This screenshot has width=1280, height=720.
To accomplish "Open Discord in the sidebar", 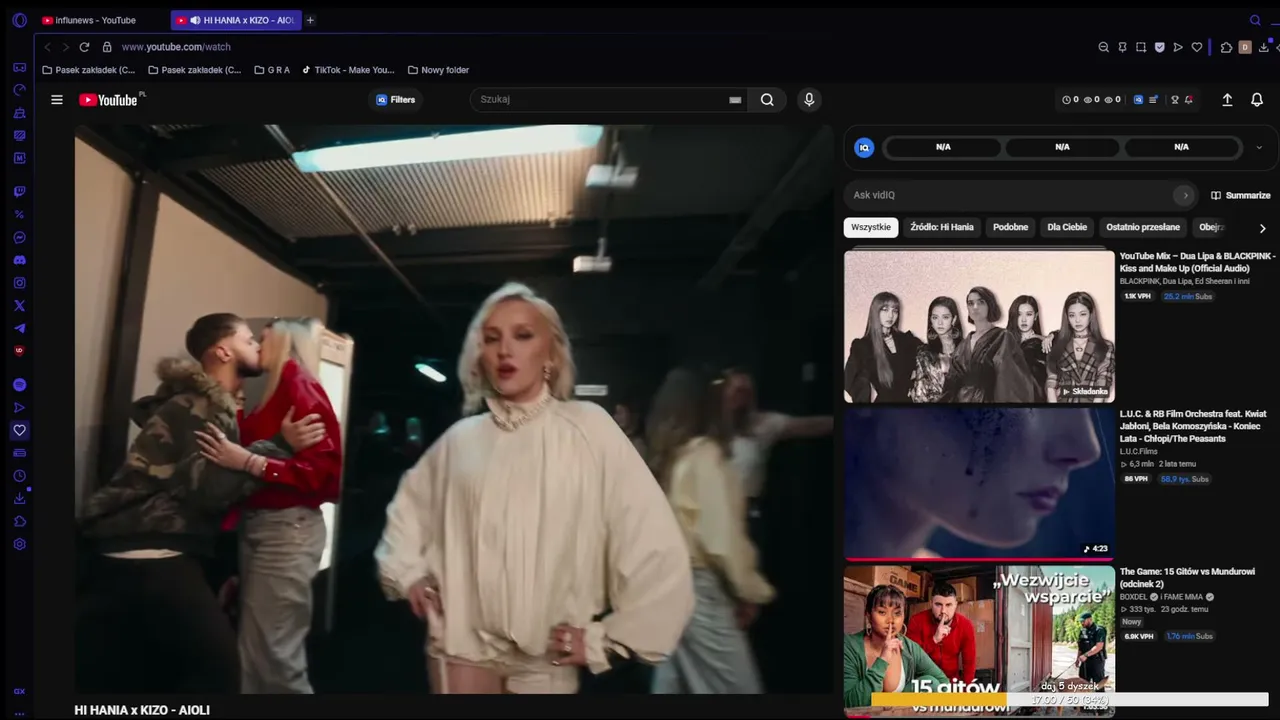I will (x=19, y=260).
